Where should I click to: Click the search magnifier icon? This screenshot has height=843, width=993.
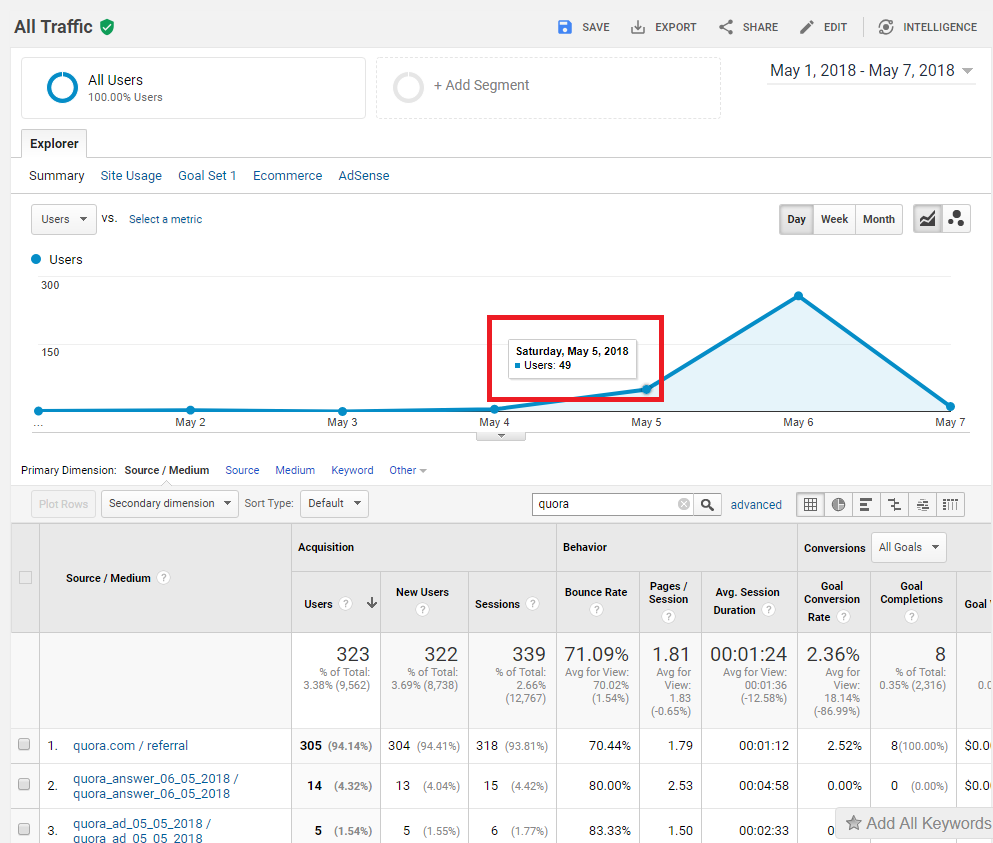click(707, 504)
